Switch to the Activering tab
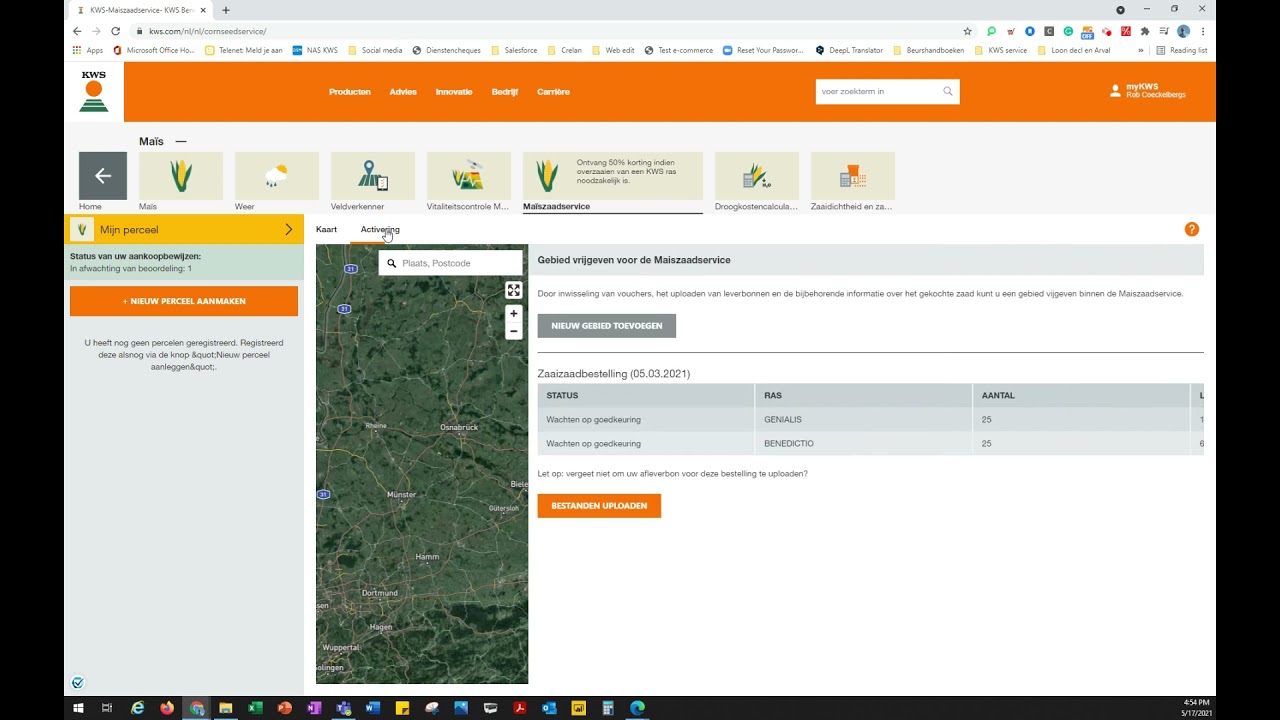Viewport: 1280px width, 720px height. [380, 229]
